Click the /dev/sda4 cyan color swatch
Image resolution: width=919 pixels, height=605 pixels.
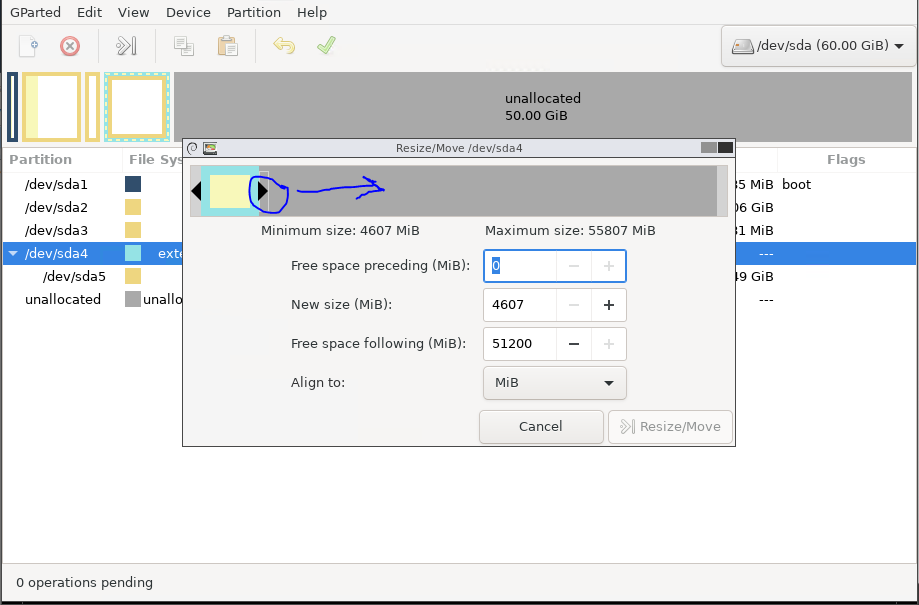(133, 253)
